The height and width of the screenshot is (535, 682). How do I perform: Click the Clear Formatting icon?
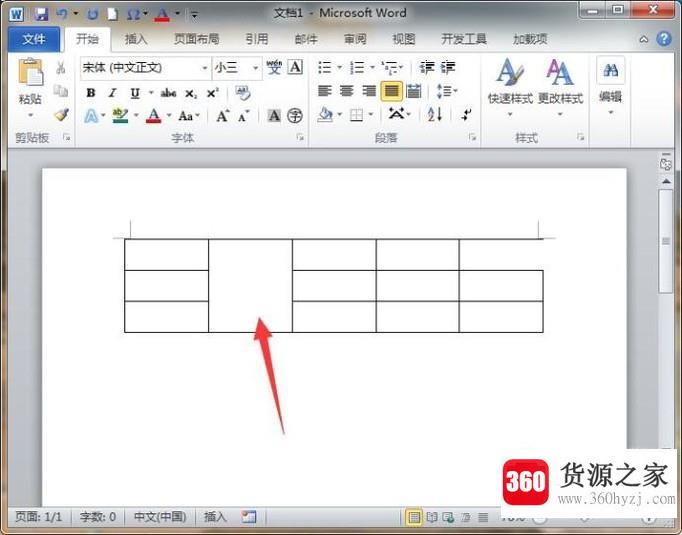[x=243, y=93]
